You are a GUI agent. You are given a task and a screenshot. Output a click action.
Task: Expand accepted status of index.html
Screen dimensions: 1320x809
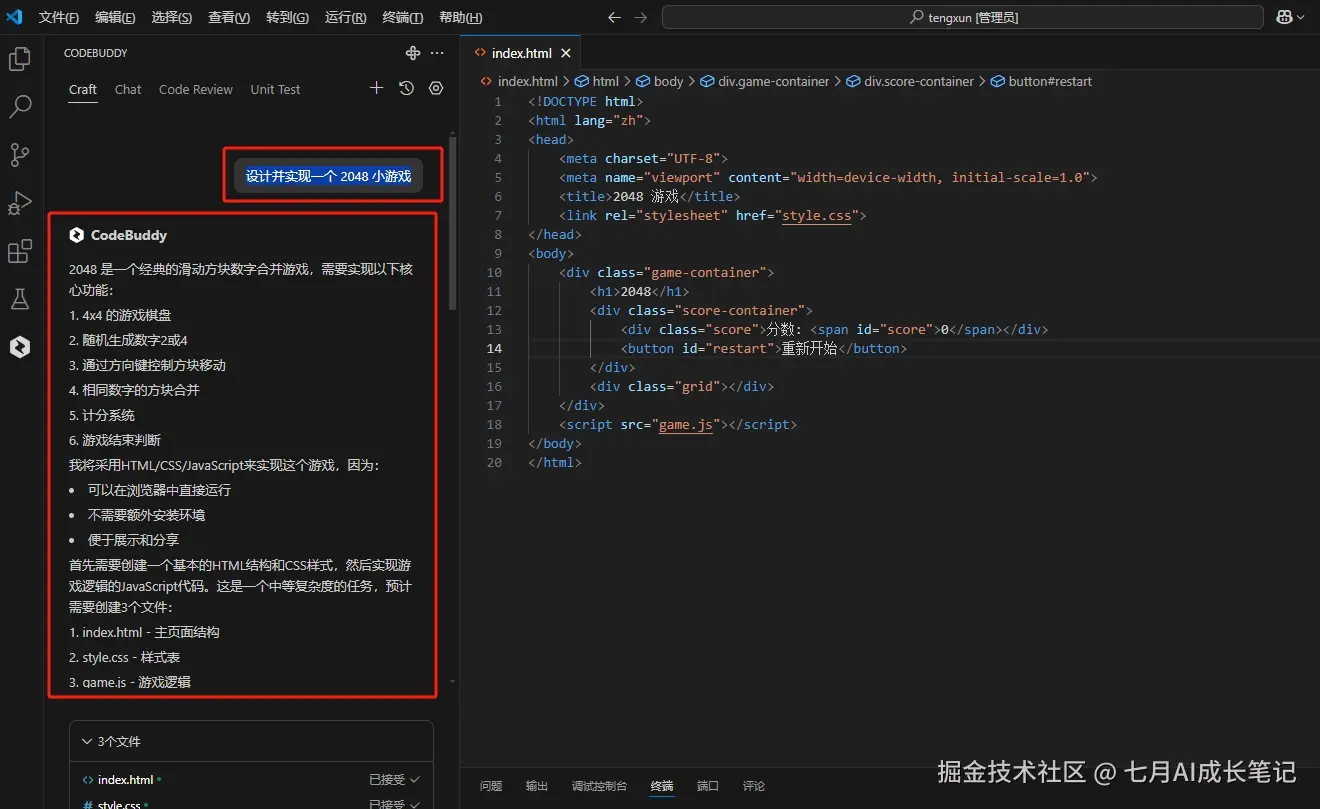click(394, 779)
